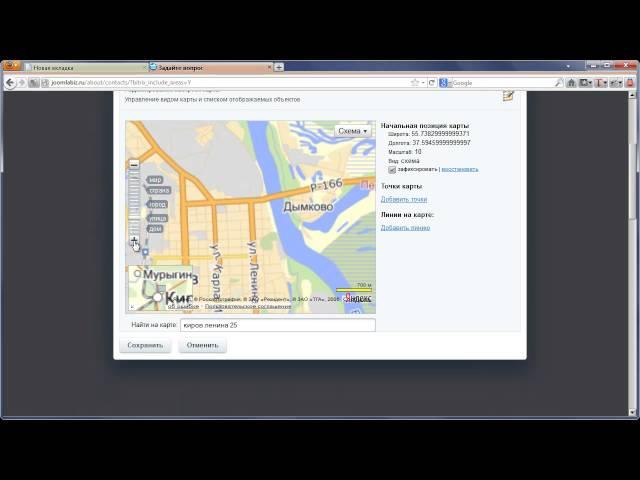Click the edit note icon in dialog header
This screenshot has width=640, height=480.
(508, 96)
